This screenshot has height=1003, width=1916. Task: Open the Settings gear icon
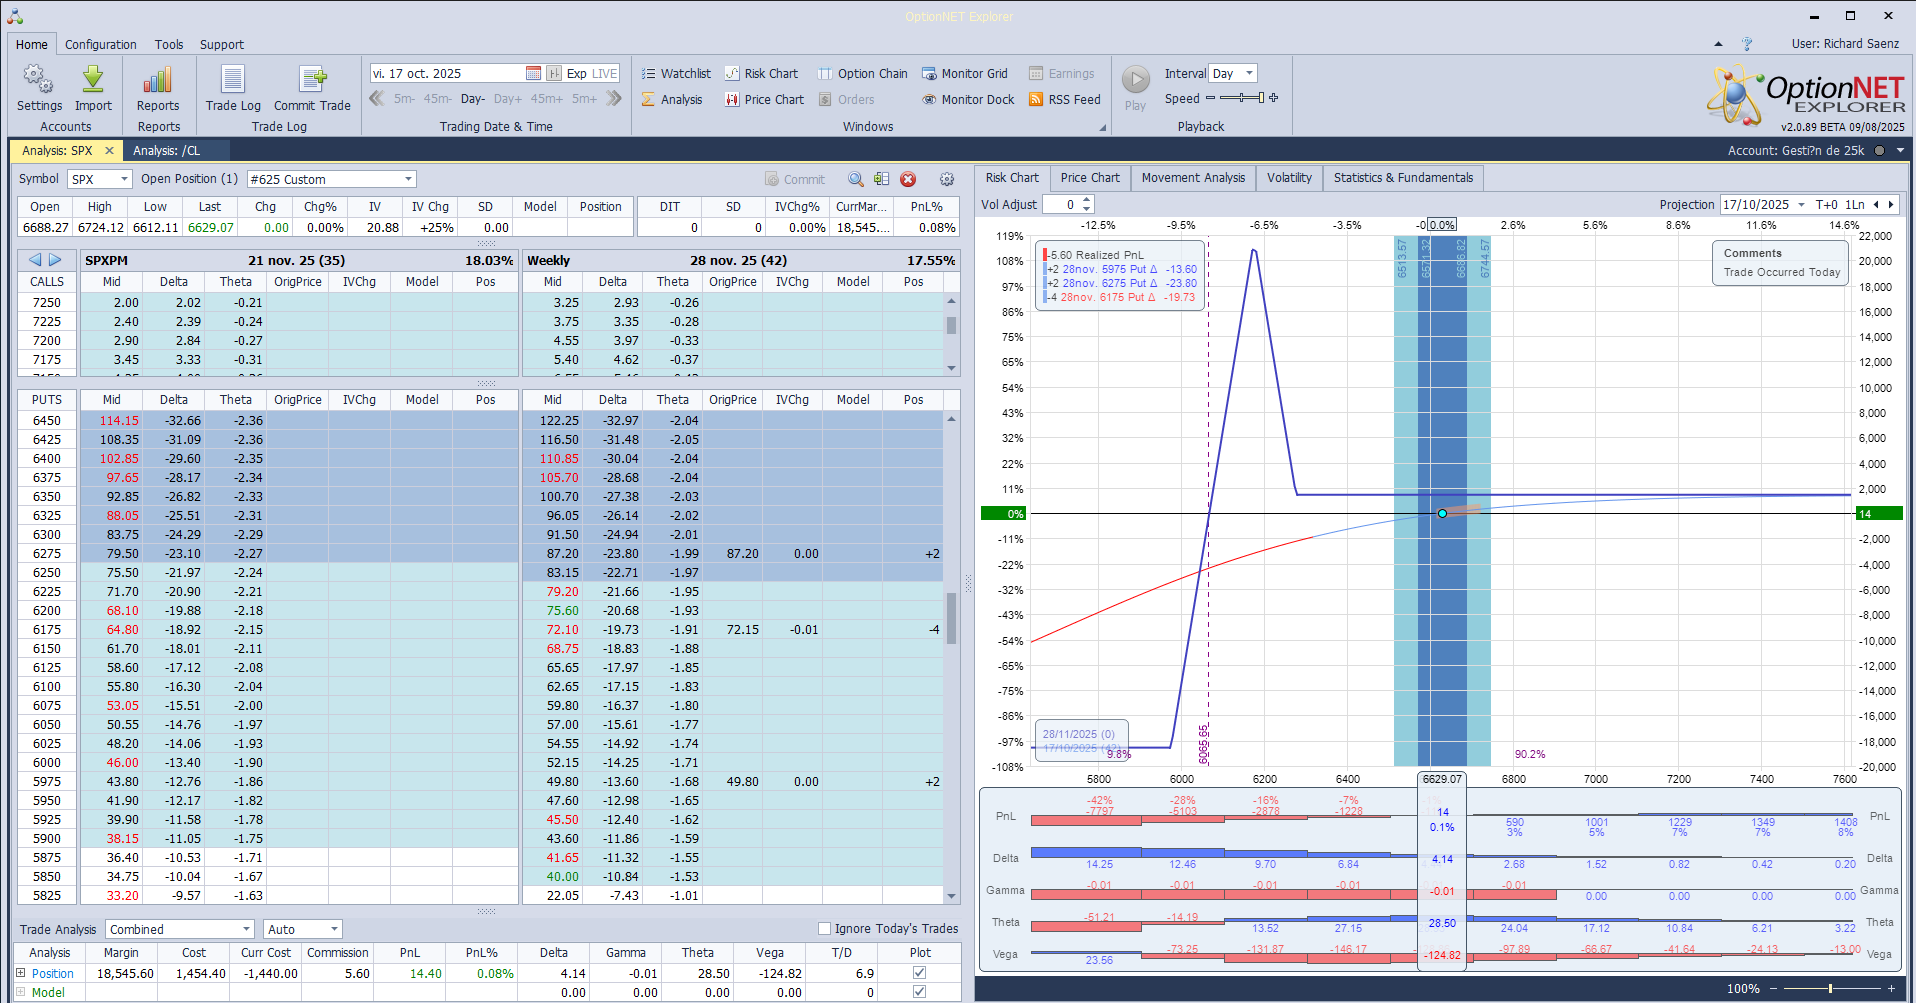pyautogui.click(x=39, y=80)
